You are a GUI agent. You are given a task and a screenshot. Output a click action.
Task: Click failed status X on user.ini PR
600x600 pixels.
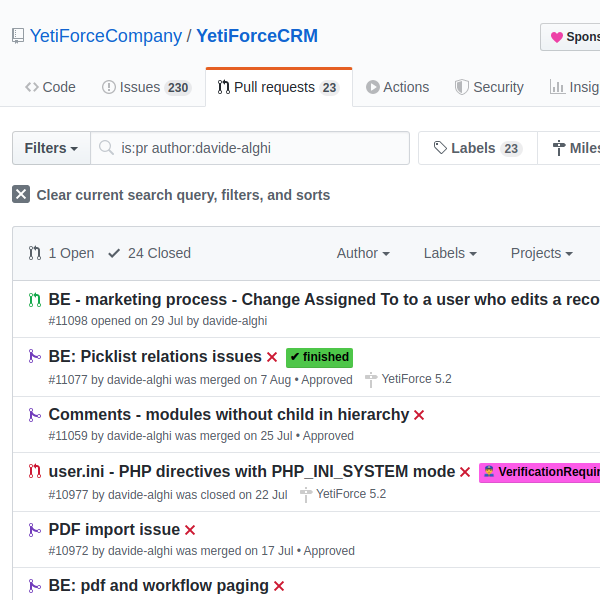(465, 472)
